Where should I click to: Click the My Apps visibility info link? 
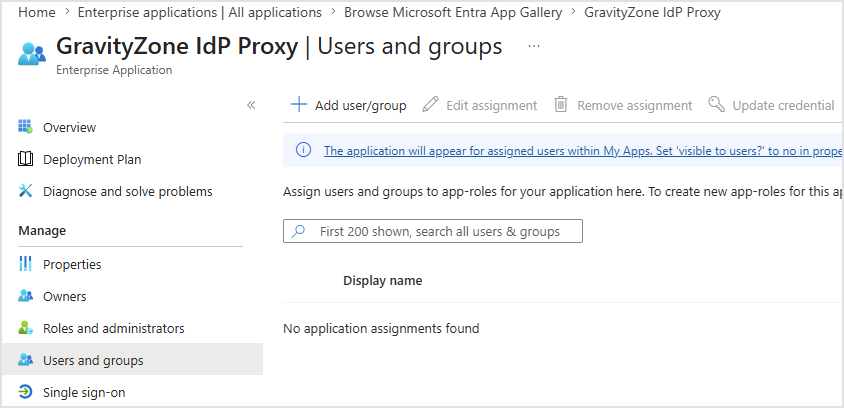583,151
